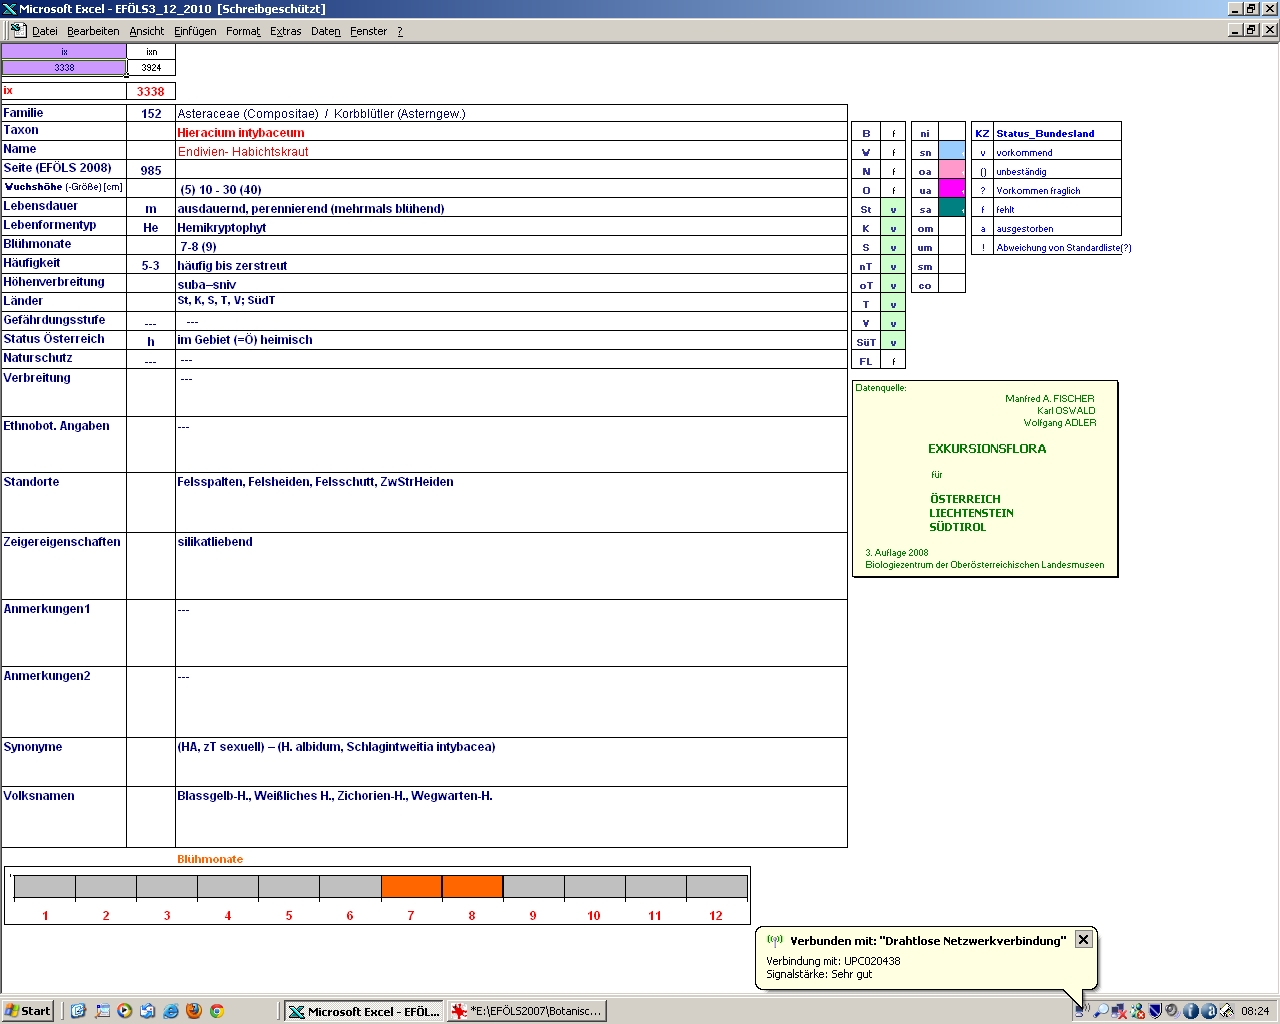Click the orange month 8 bloom bar
The height and width of the screenshot is (1024, 1280).
472,887
